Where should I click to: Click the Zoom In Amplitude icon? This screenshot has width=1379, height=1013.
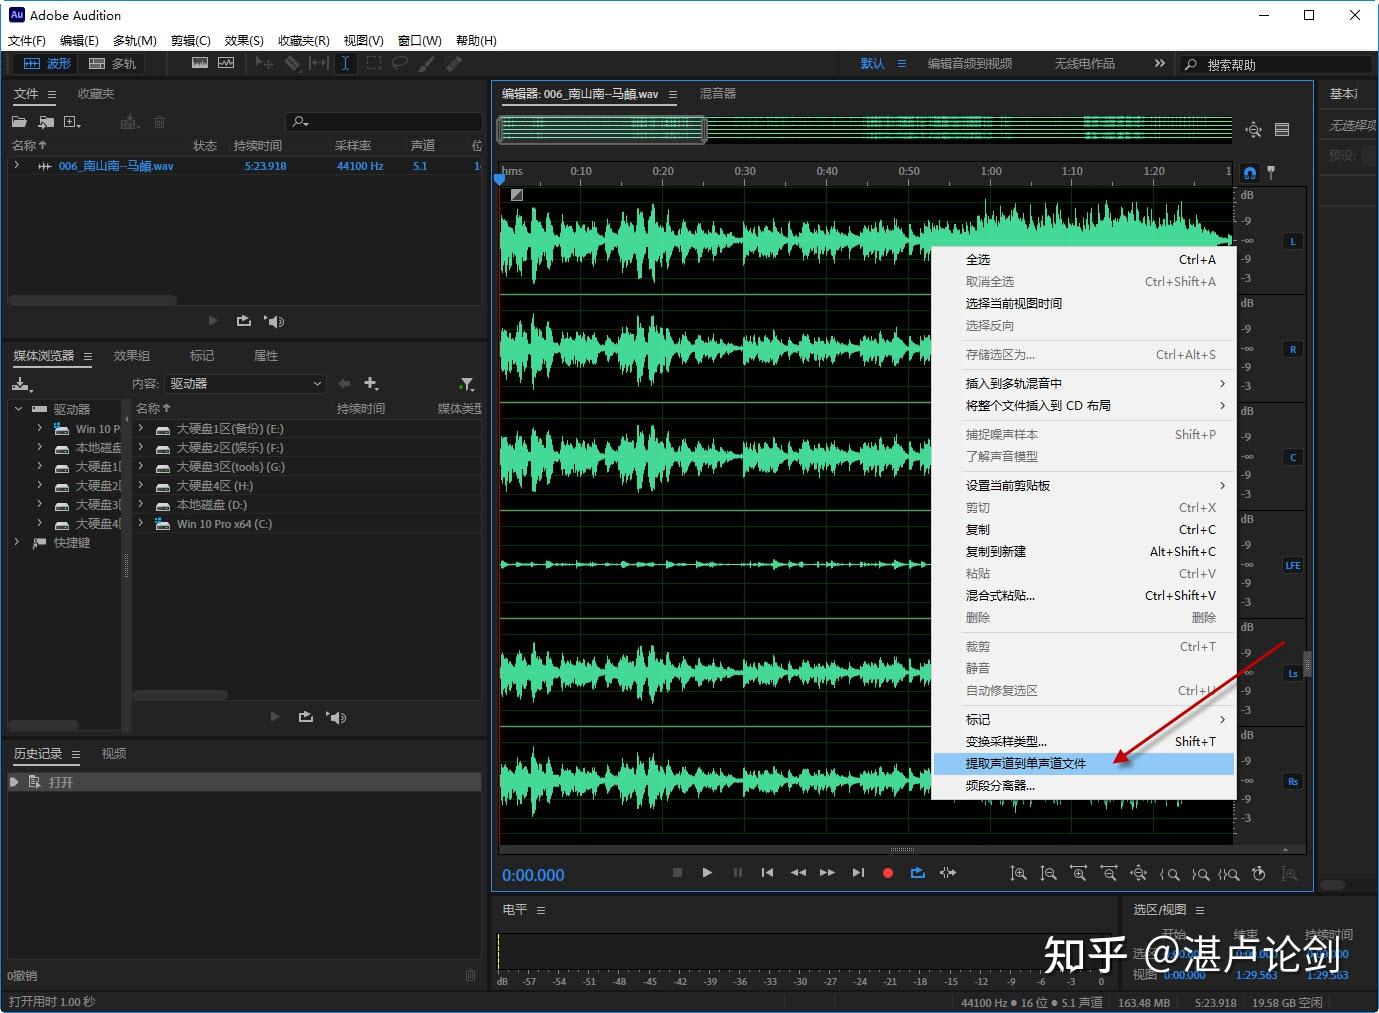(1018, 873)
